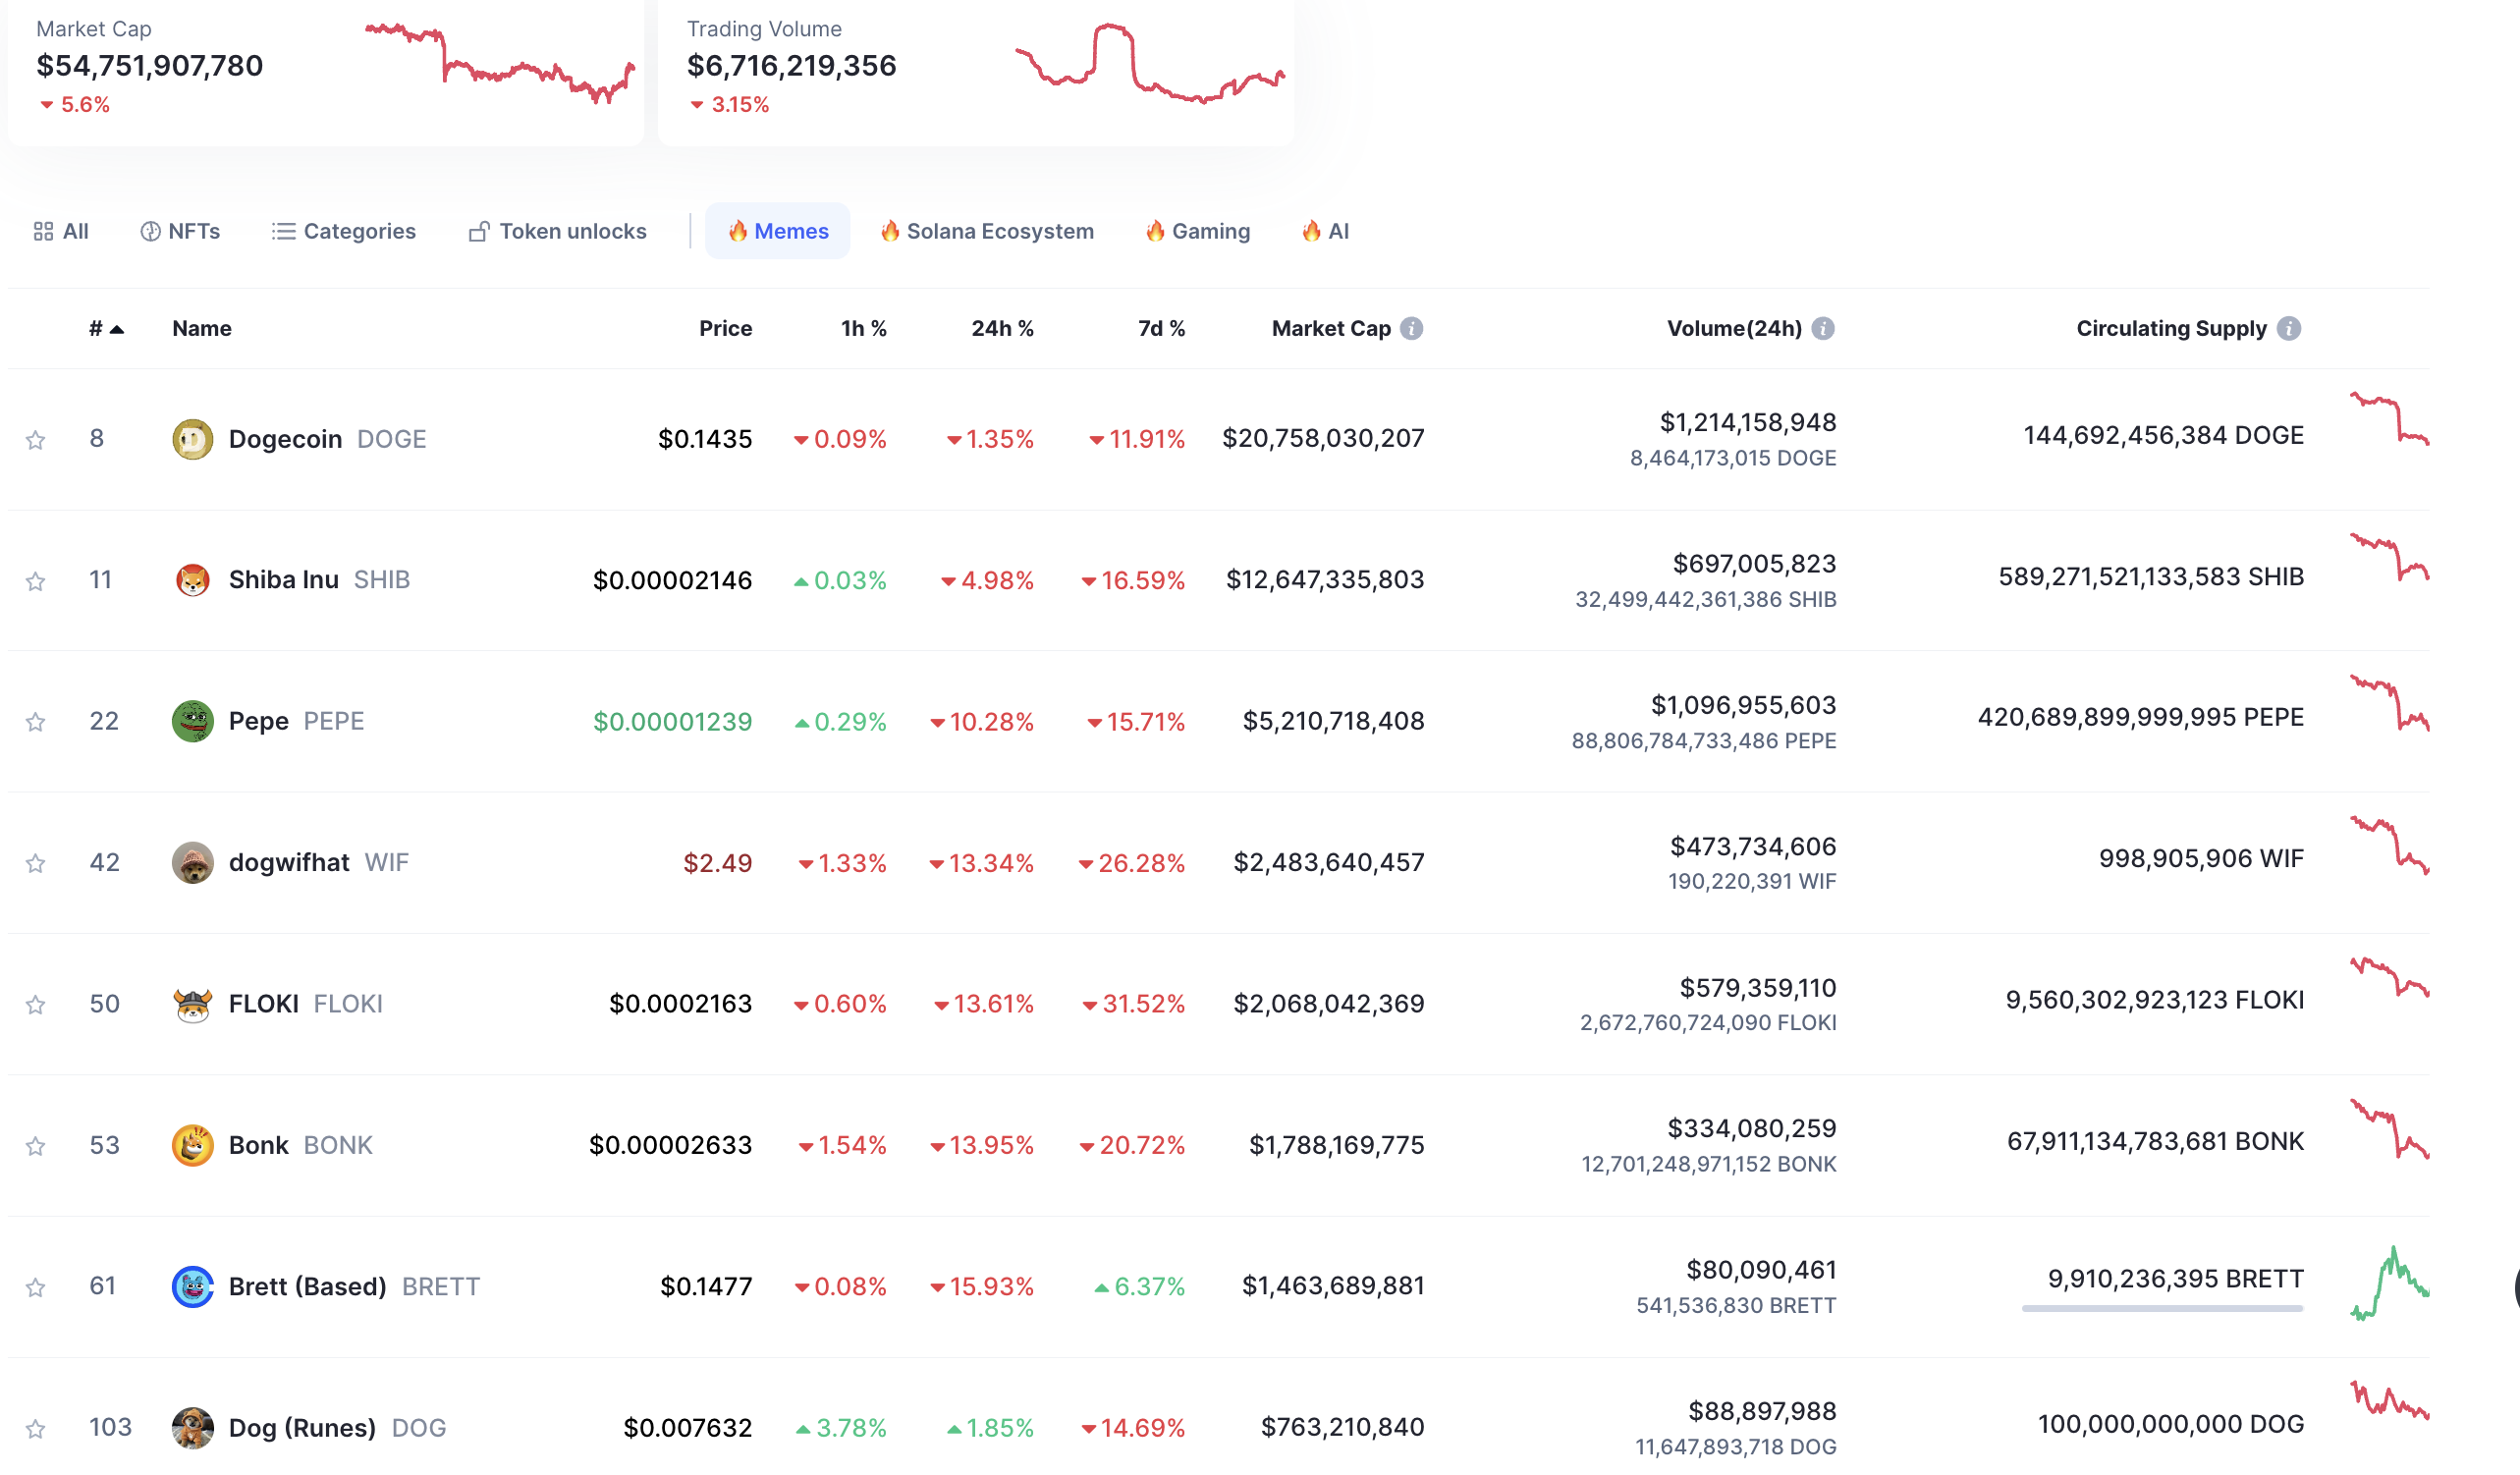Click the Dogecoin coin logo icon
The width and height of the screenshot is (2520, 1475).
coord(192,439)
